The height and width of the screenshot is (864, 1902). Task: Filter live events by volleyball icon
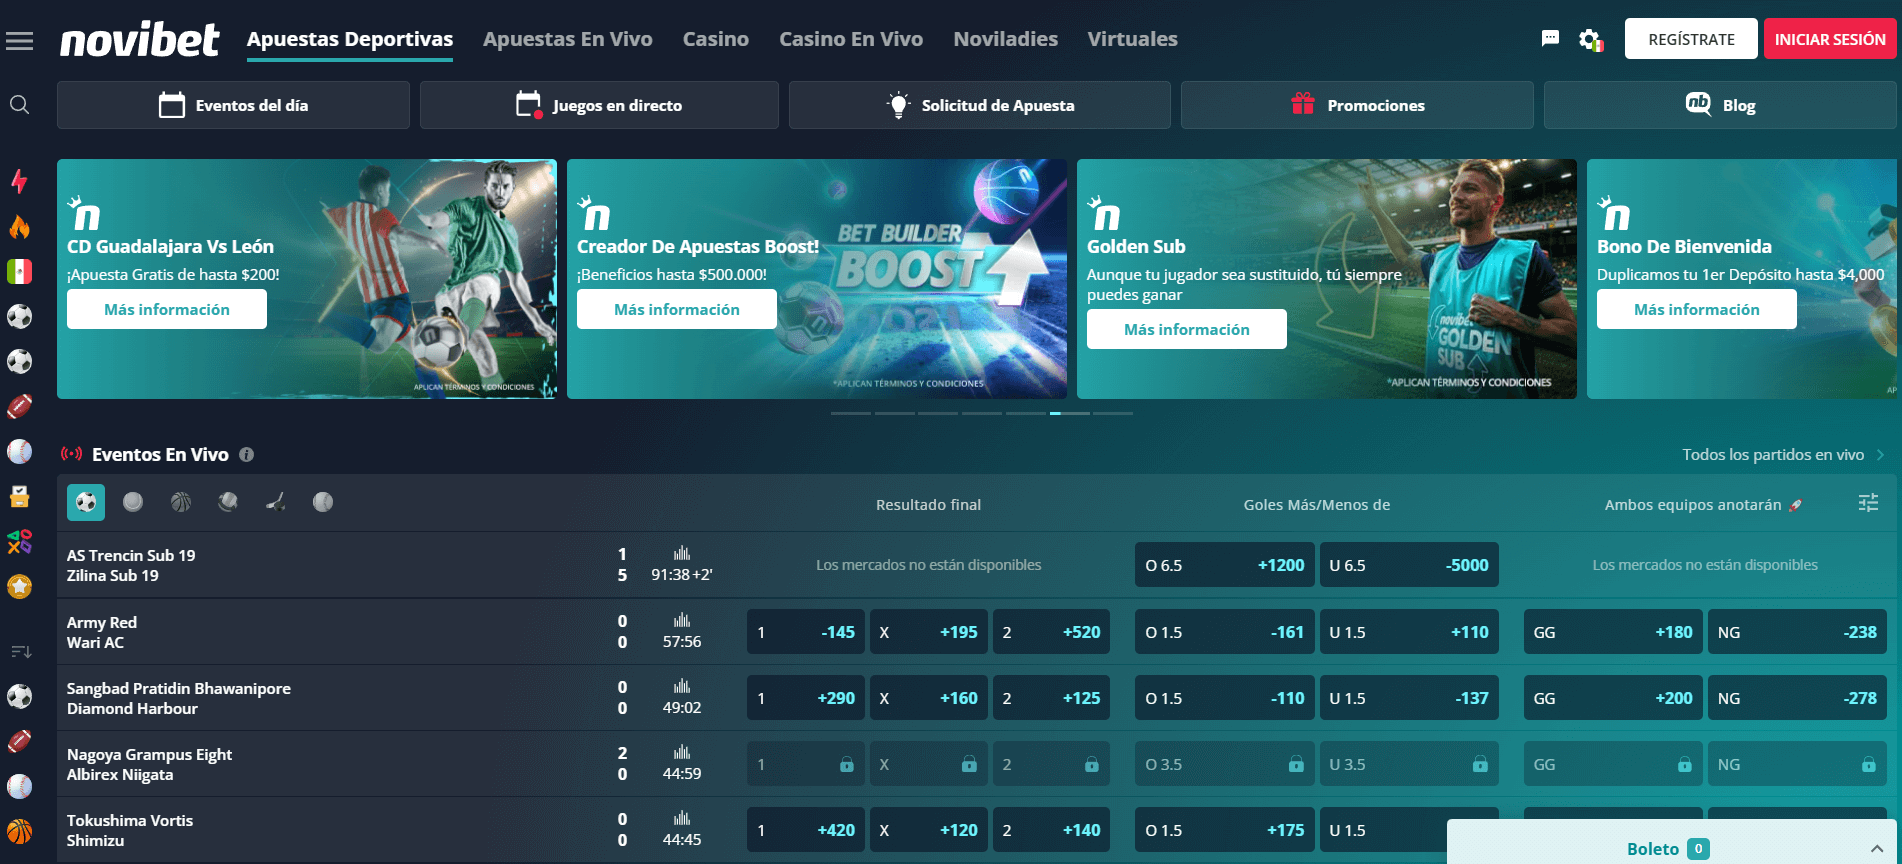click(228, 502)
